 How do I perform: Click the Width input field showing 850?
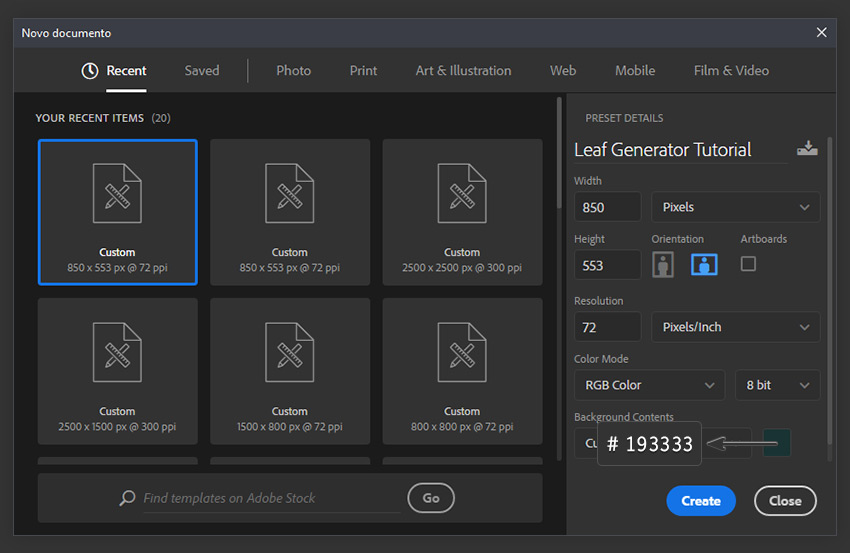607,207
